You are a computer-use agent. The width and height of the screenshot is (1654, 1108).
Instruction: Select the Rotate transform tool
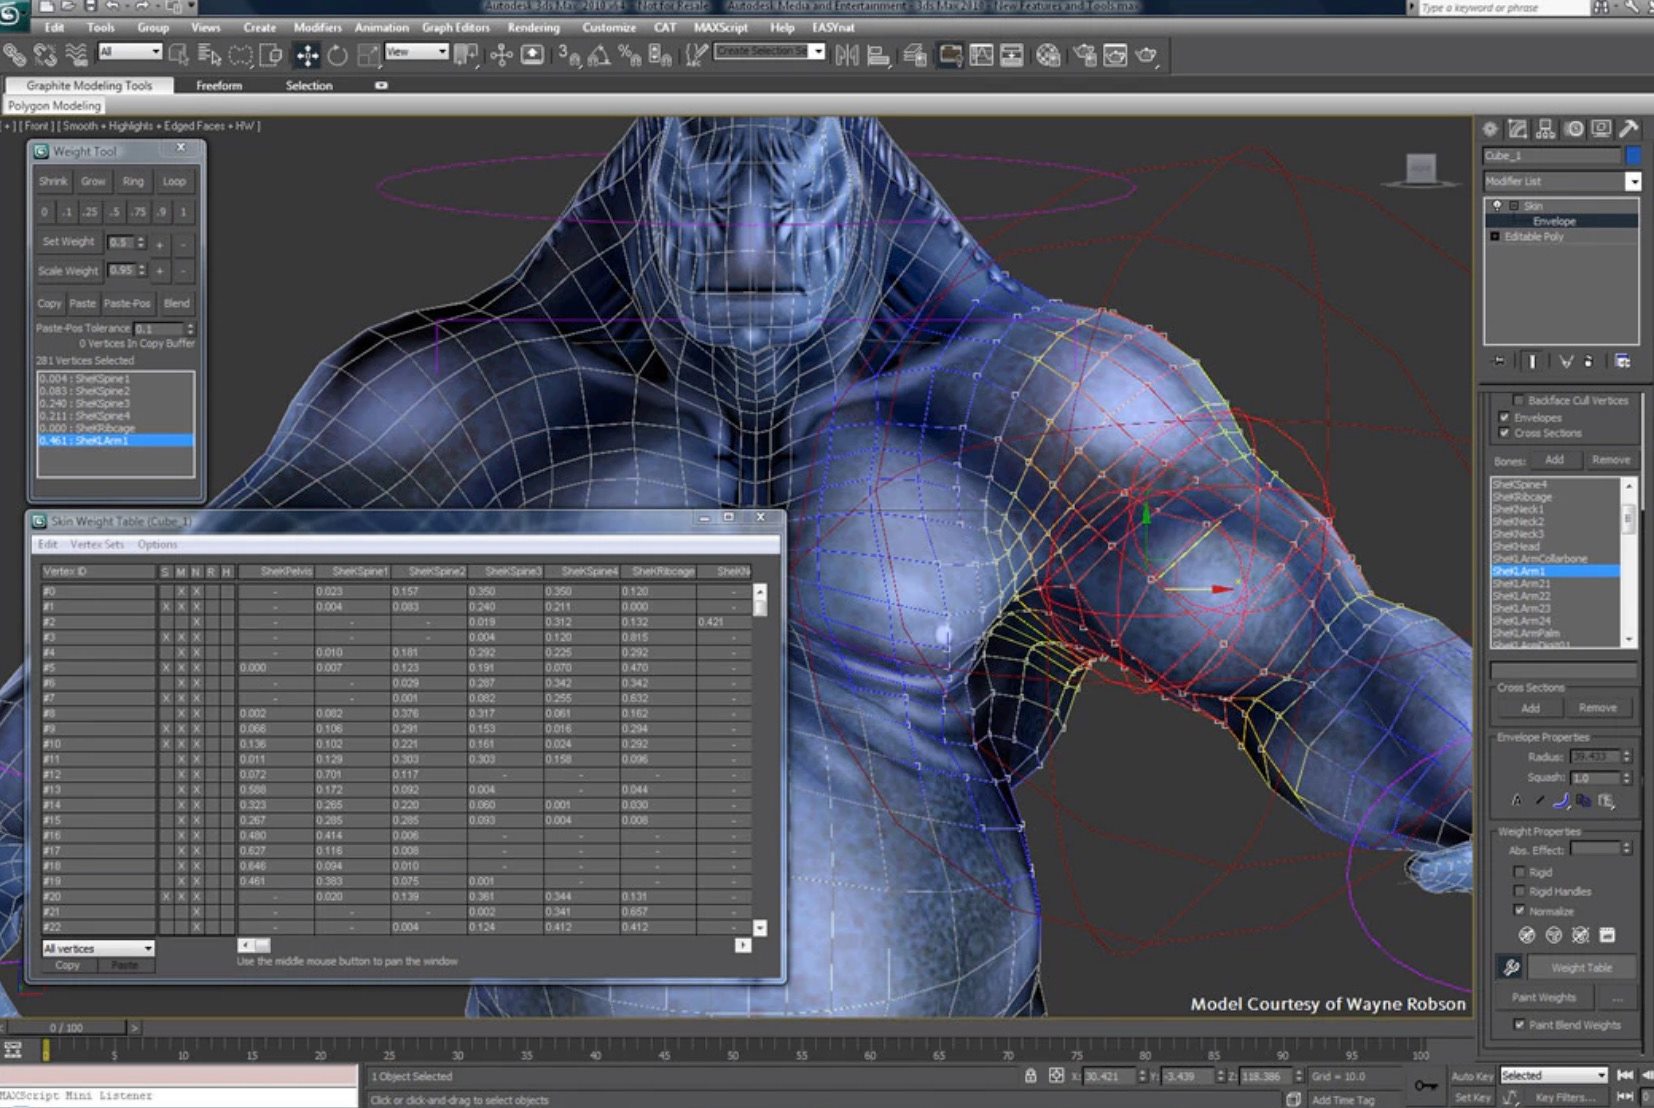click(x=337, y=56)
